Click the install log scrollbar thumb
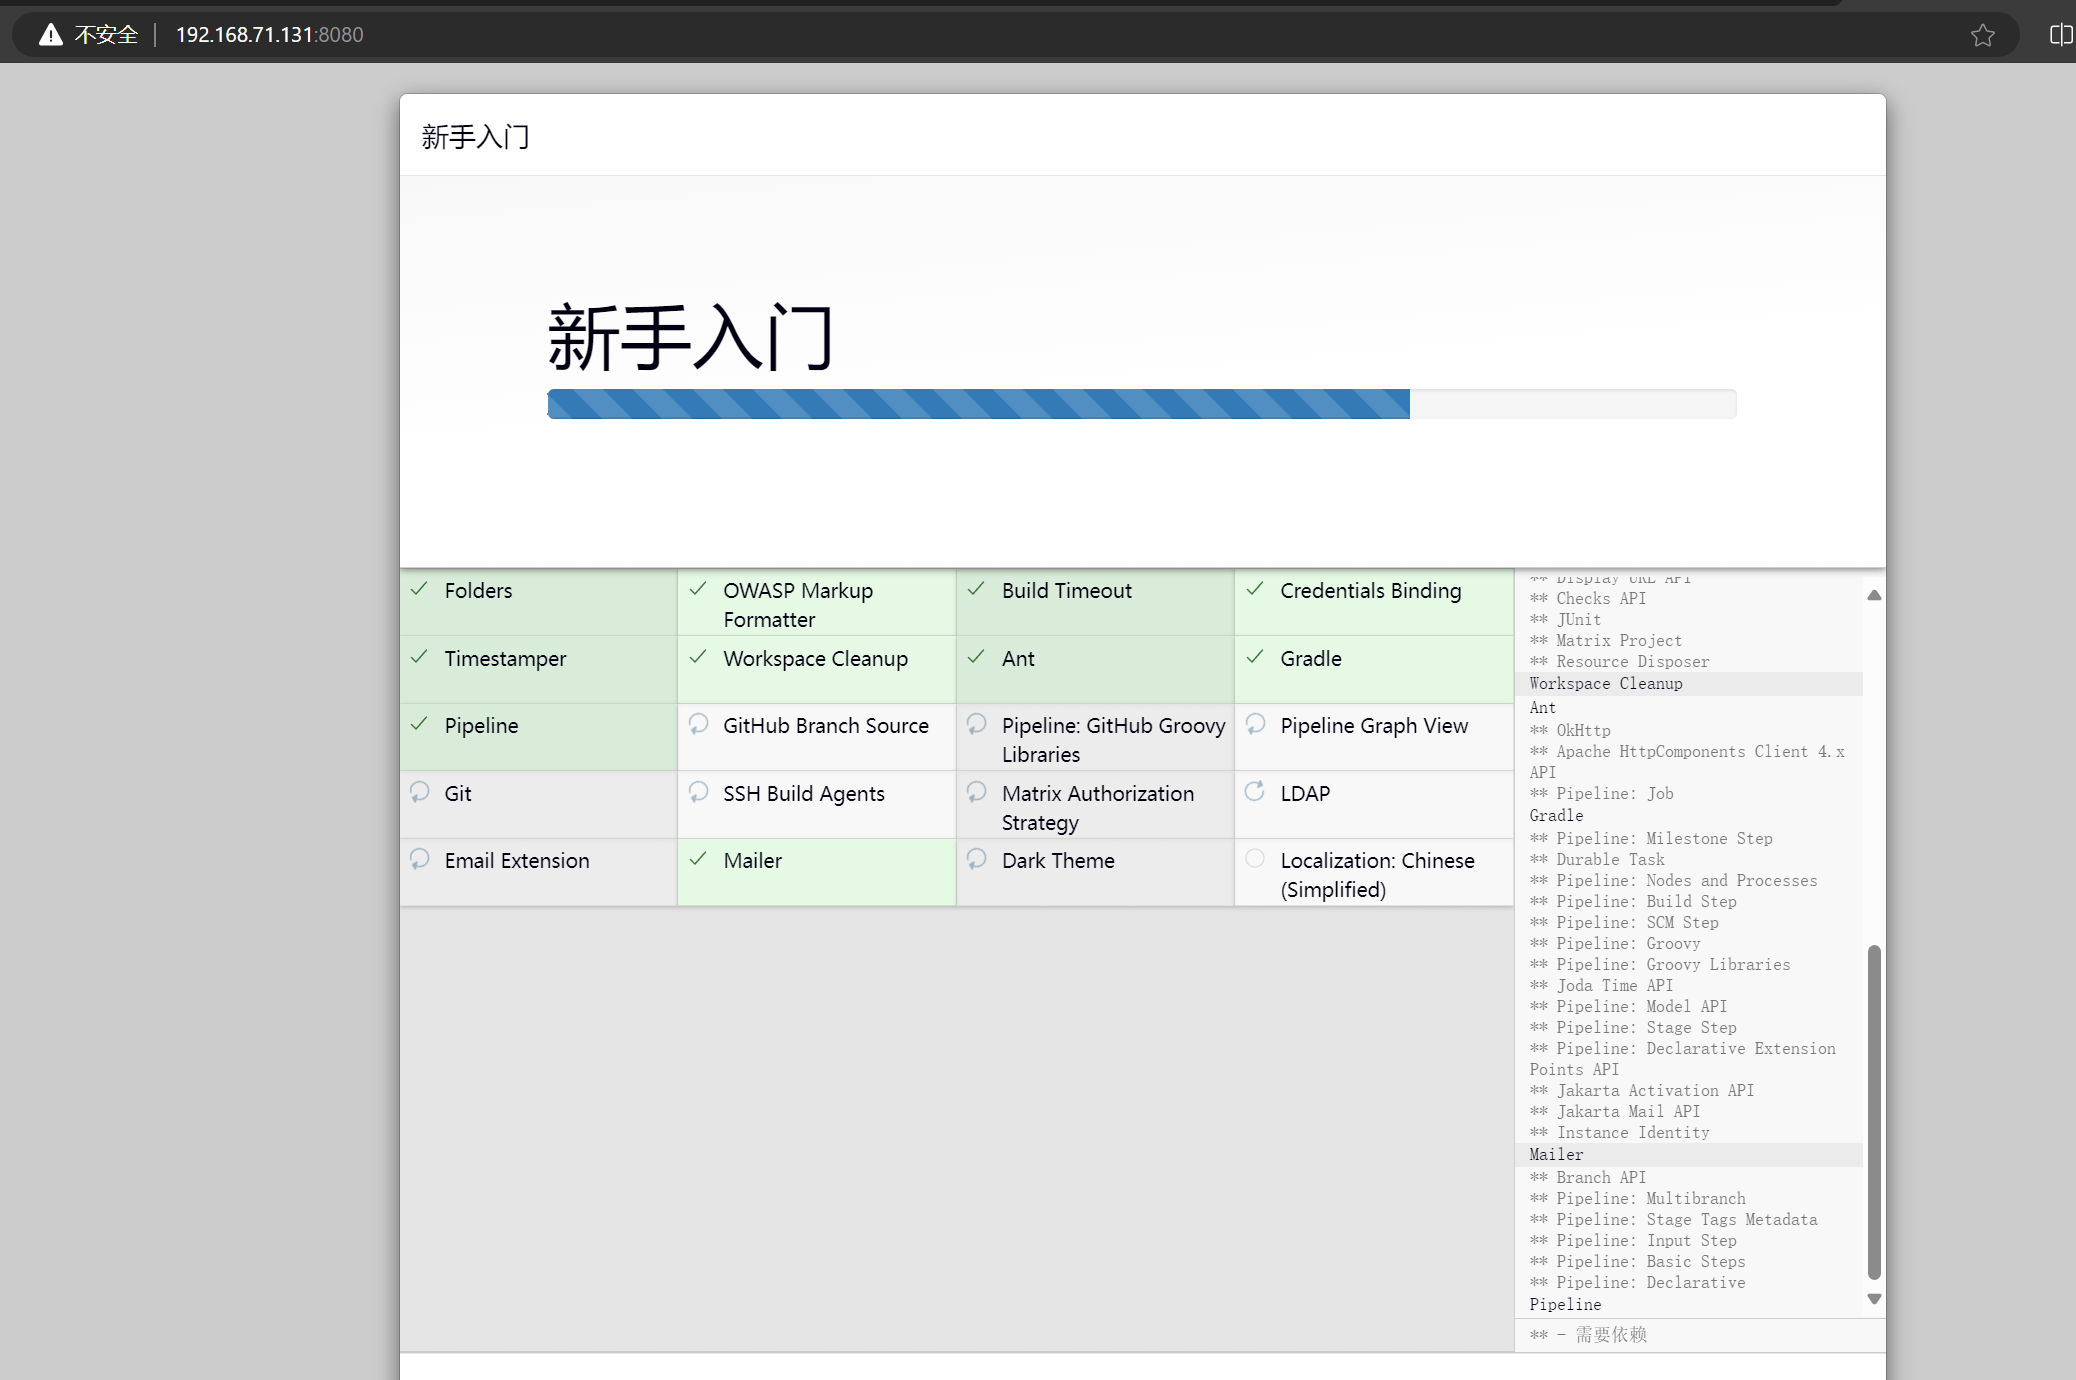The height and width of the screenshot is (1380, 2076). [1874, 1111]
